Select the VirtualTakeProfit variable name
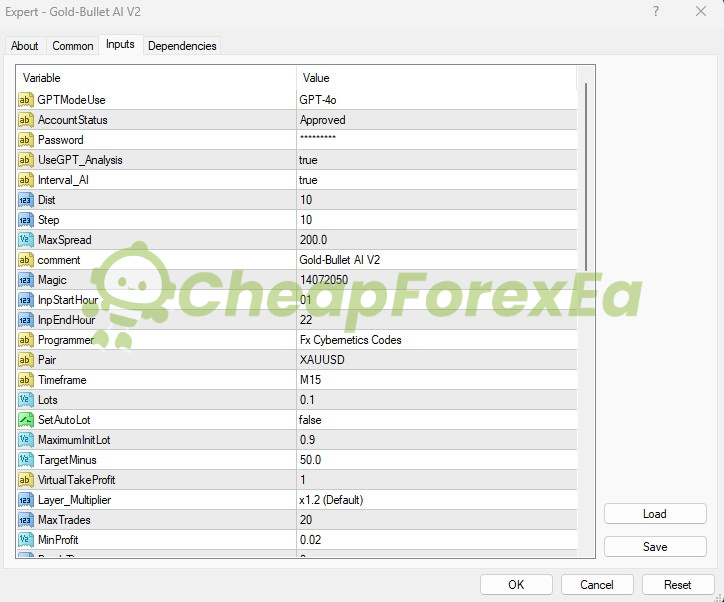The height and width of the screenshot is (602, 724). click(77, 480)
